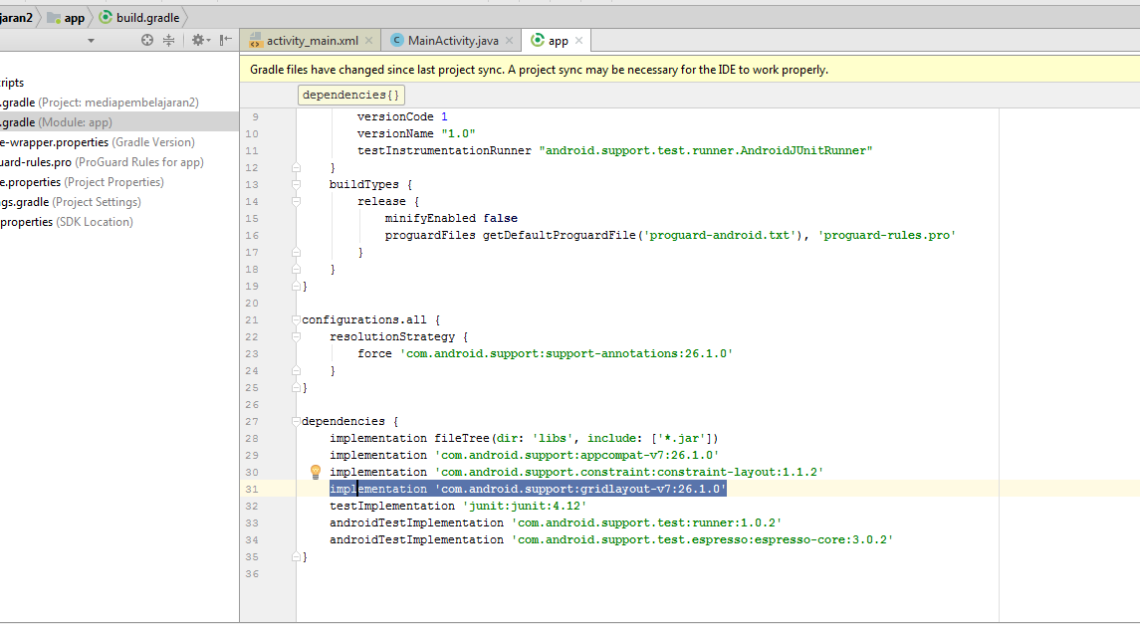Close the MainActivity.java tab
This screenshot has height=624, width=1140.
pos(509,41)
